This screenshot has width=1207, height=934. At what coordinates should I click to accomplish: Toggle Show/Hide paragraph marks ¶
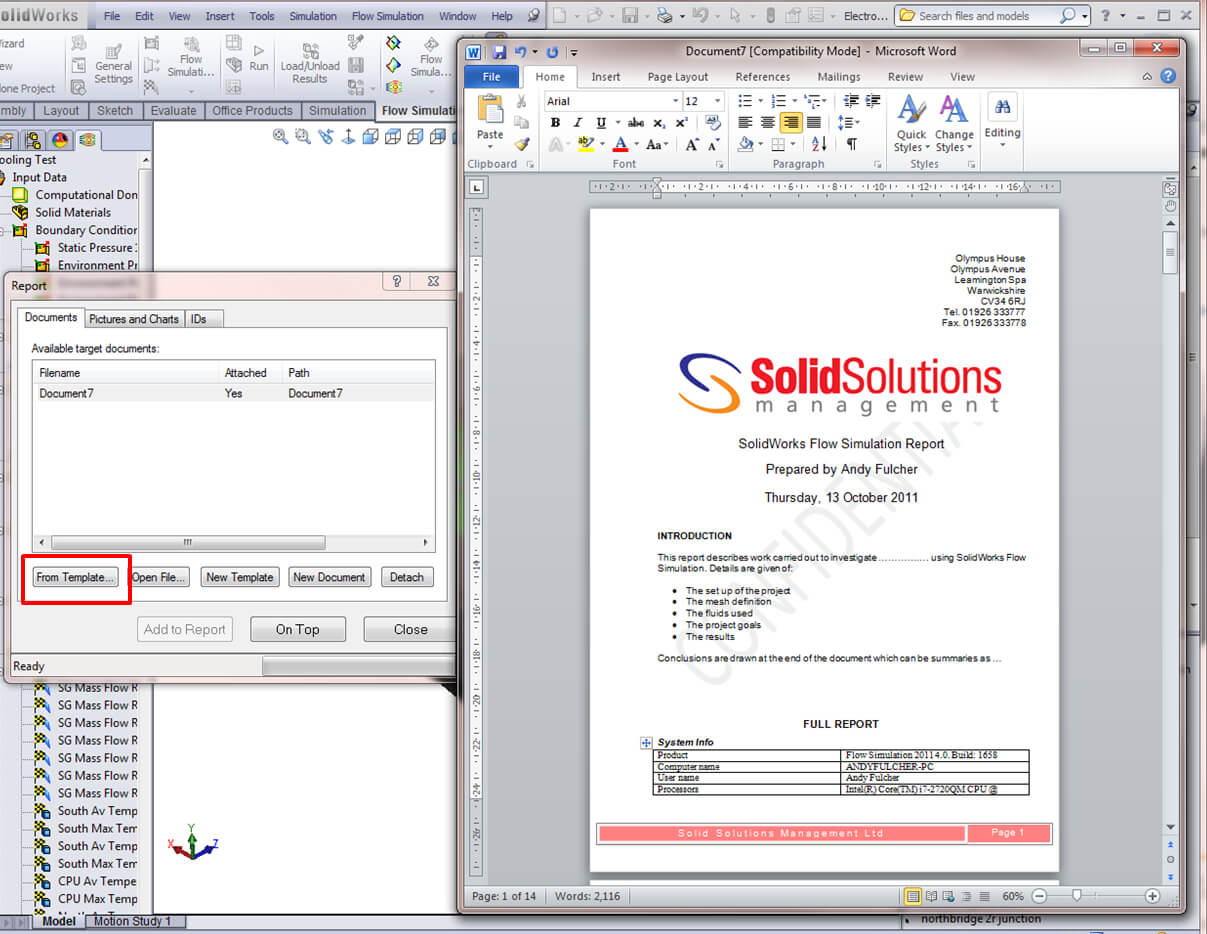851,145
